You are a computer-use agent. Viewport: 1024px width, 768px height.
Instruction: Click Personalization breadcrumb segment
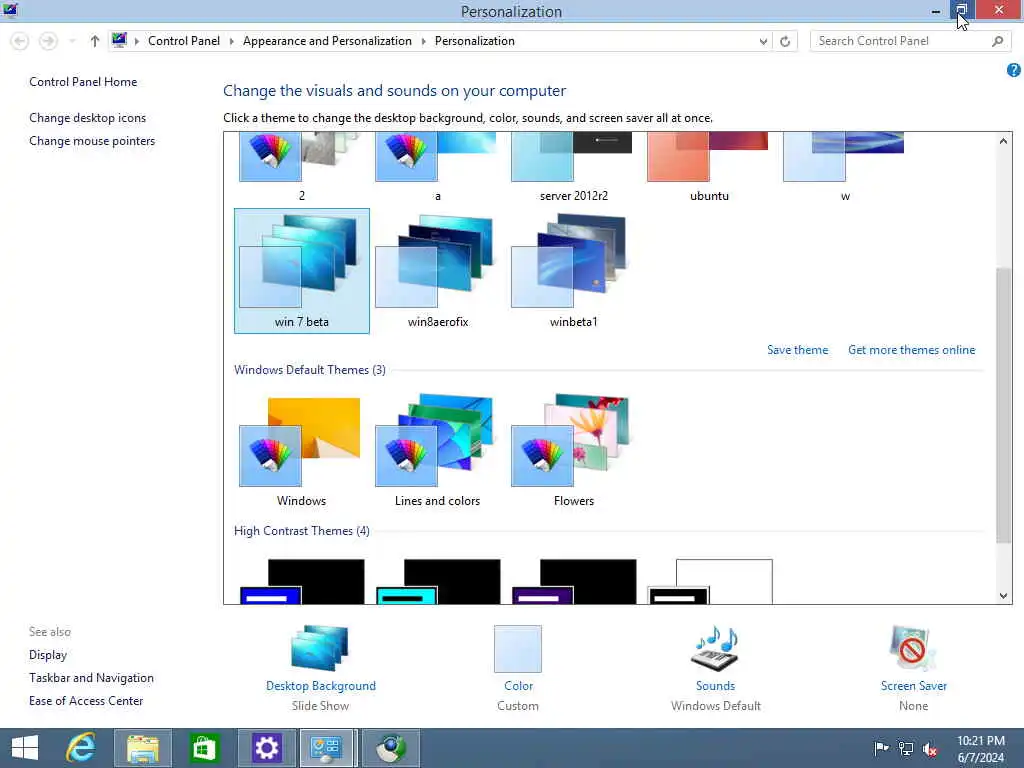tap(475, 40)
